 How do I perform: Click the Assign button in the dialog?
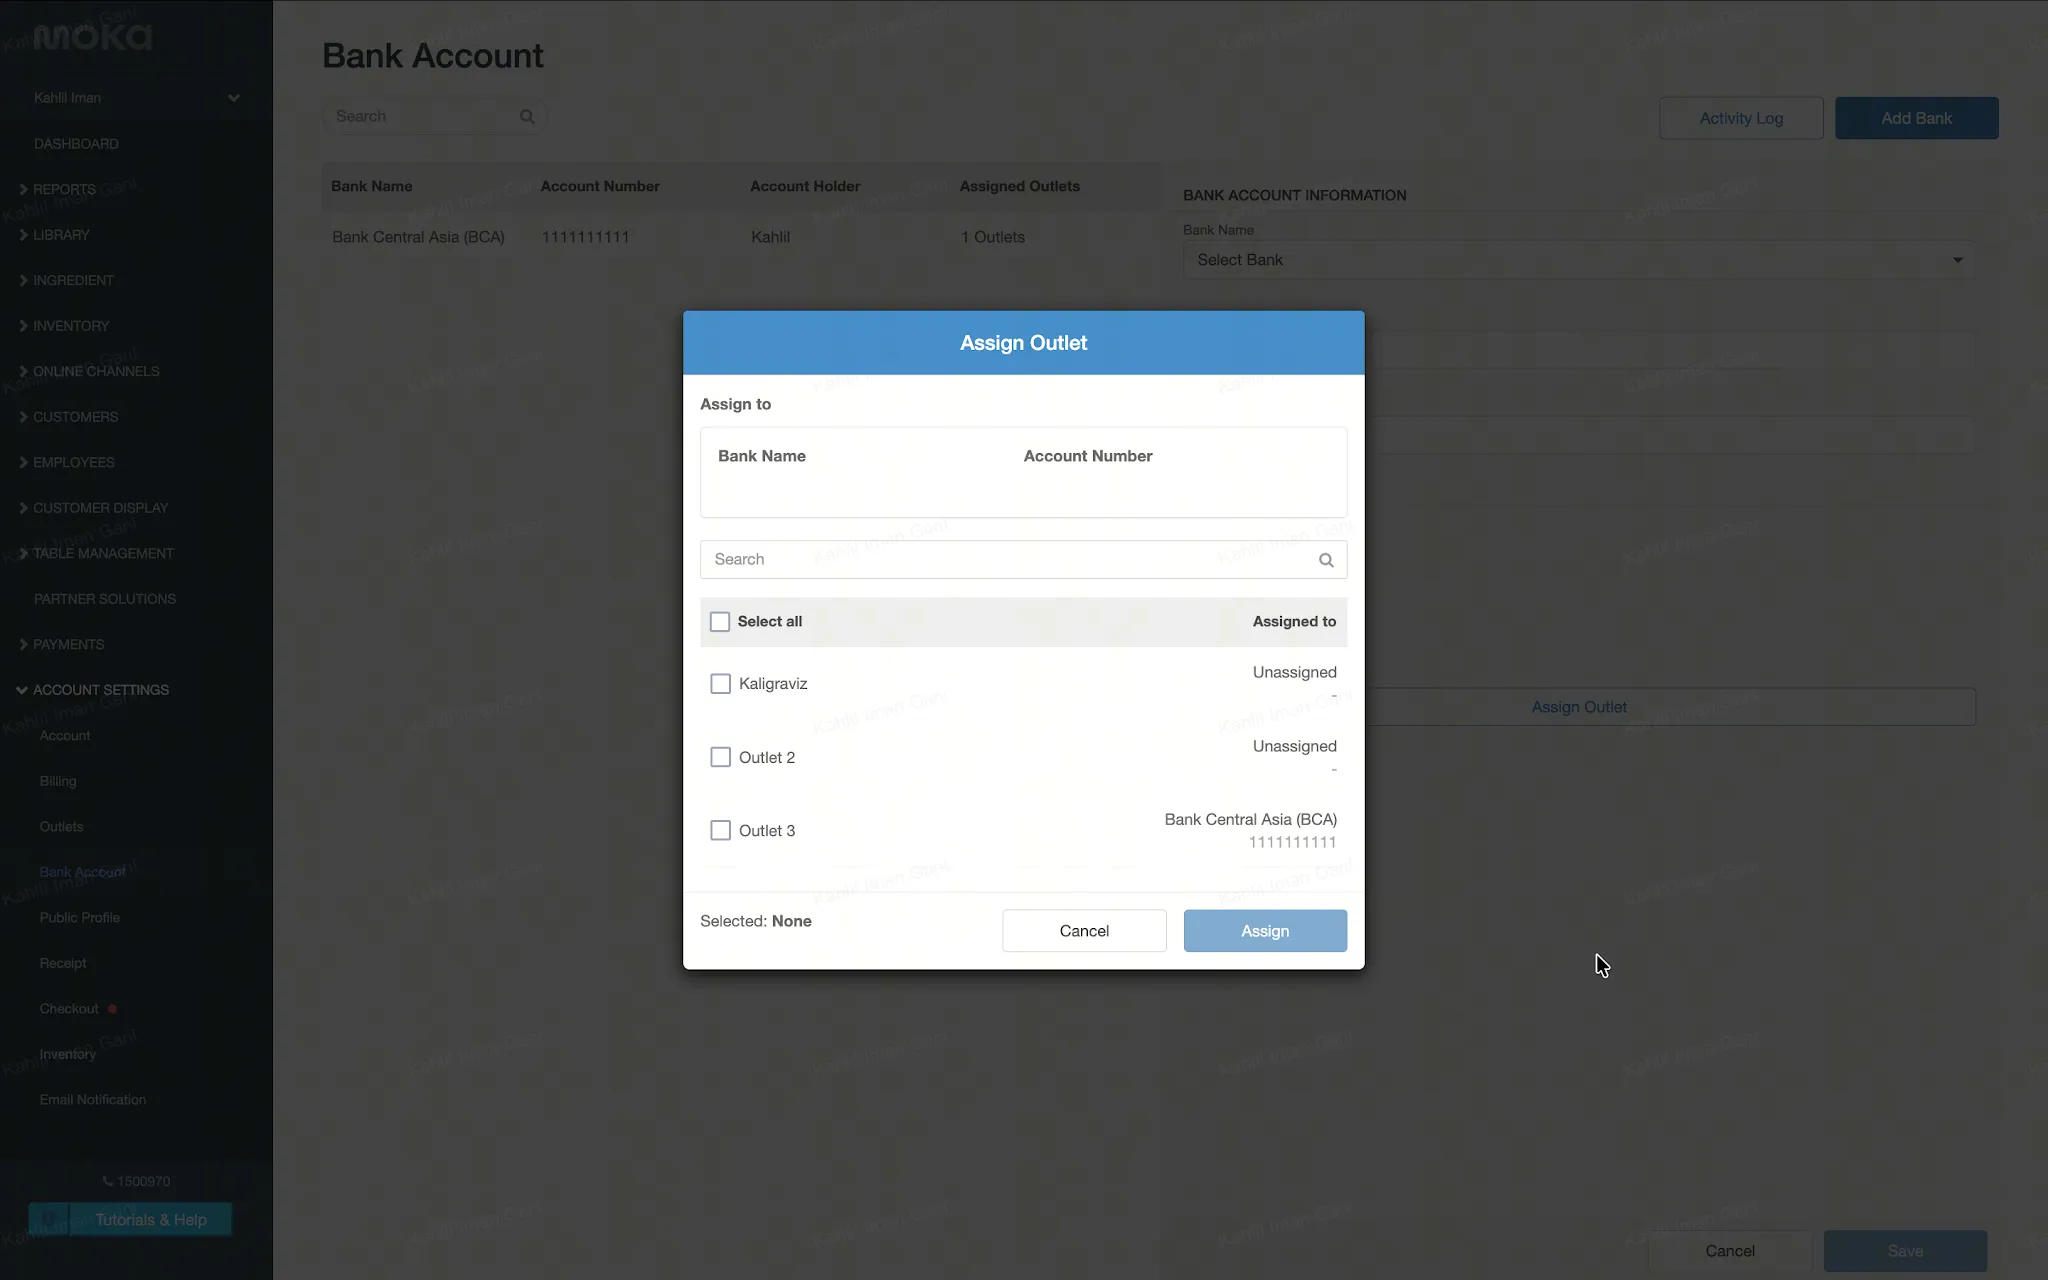click(1265, 931)
